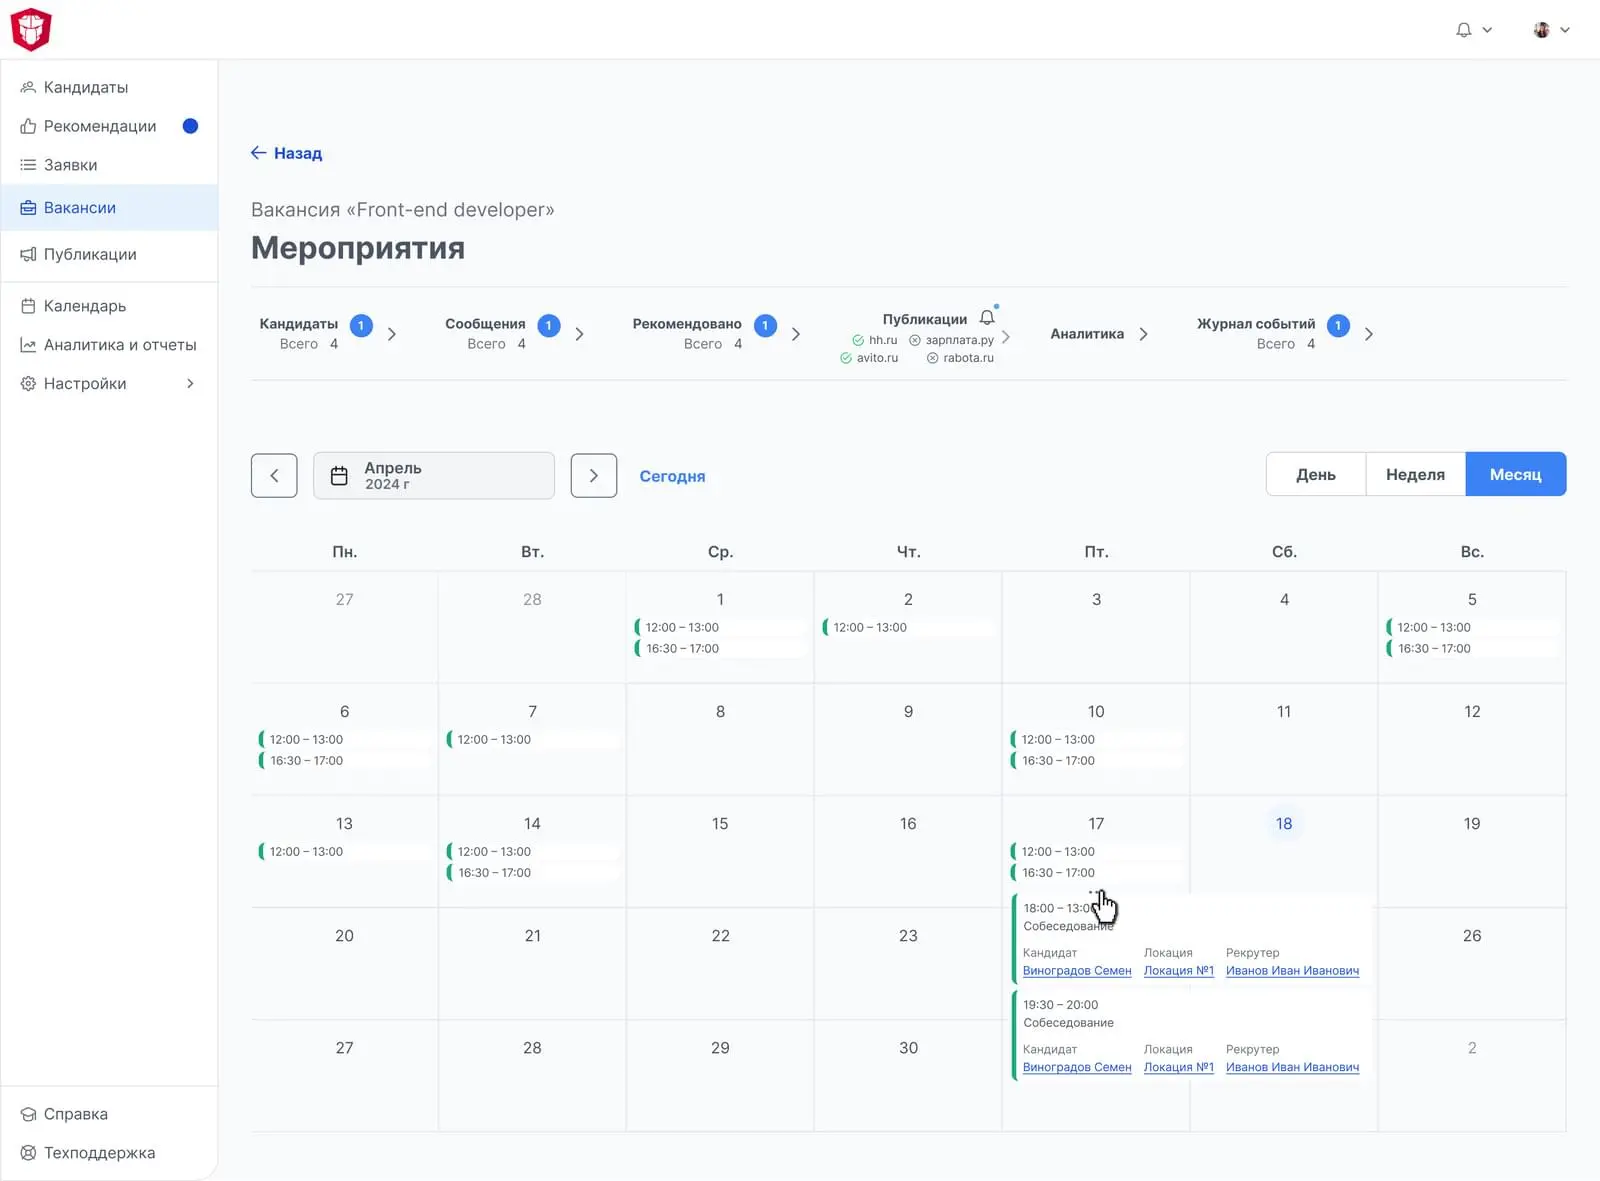Open Техподдержка at sidebar bottom
This screenshot has height=1181, width=1600.
pos(99,1153)
